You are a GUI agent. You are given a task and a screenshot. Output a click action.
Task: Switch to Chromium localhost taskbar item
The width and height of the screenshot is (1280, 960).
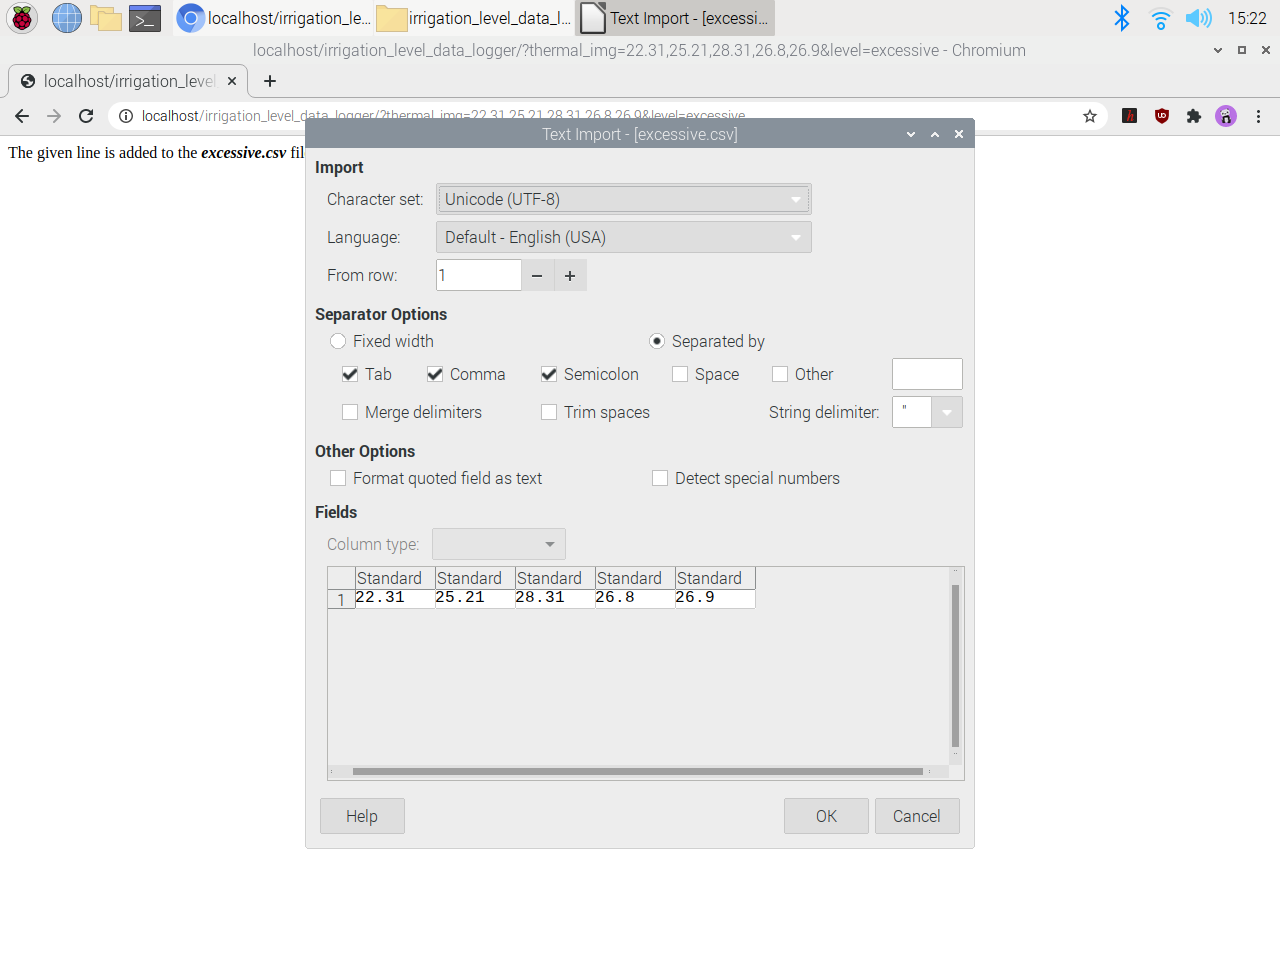[274, 18]
